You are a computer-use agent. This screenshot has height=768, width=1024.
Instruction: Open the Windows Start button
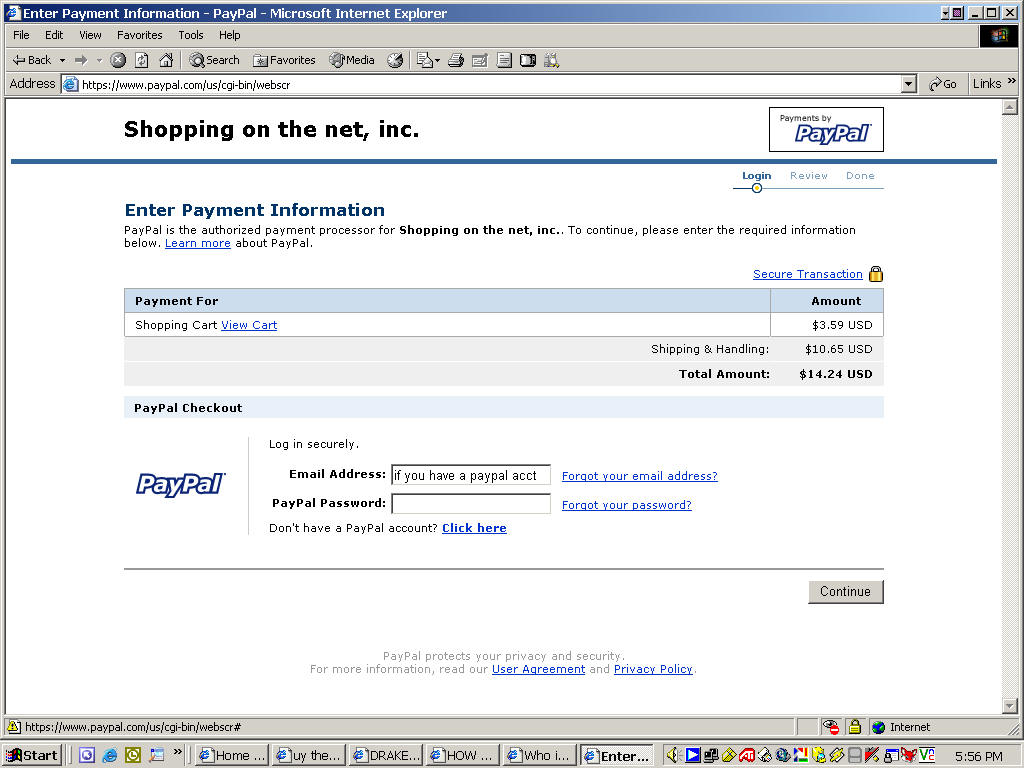pyautogui.click(x=32, y=756)
